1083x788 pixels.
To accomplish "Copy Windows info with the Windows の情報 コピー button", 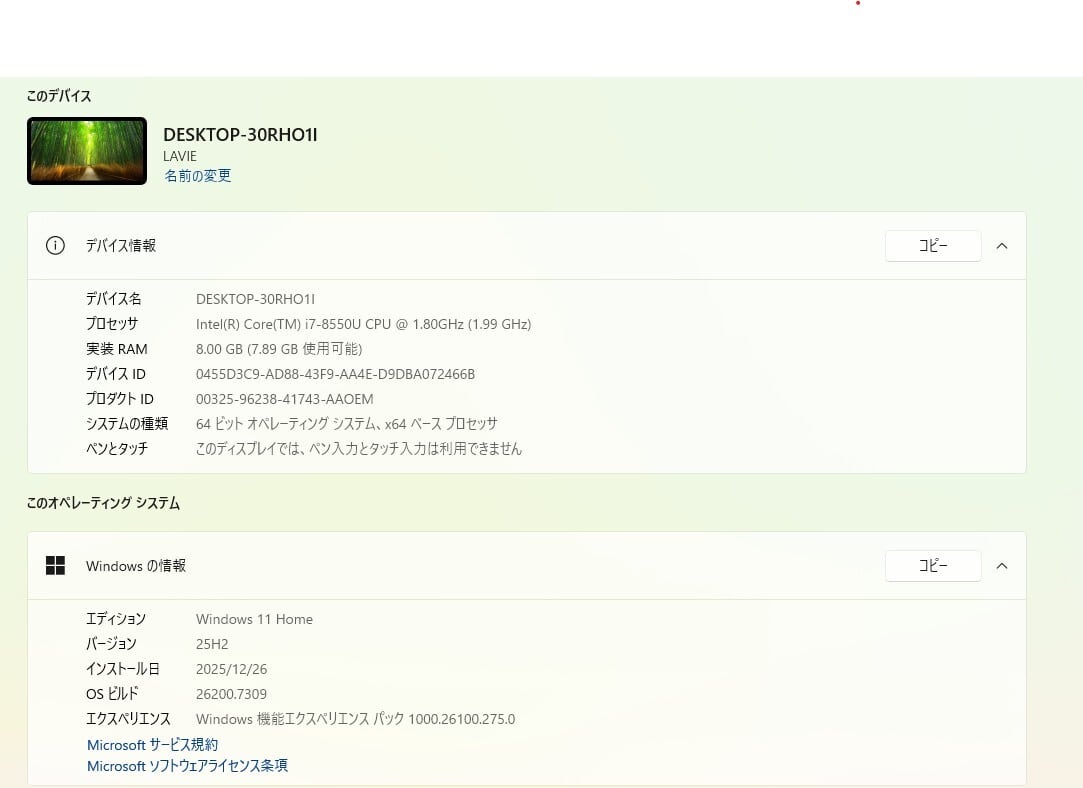I will [933, 566].
